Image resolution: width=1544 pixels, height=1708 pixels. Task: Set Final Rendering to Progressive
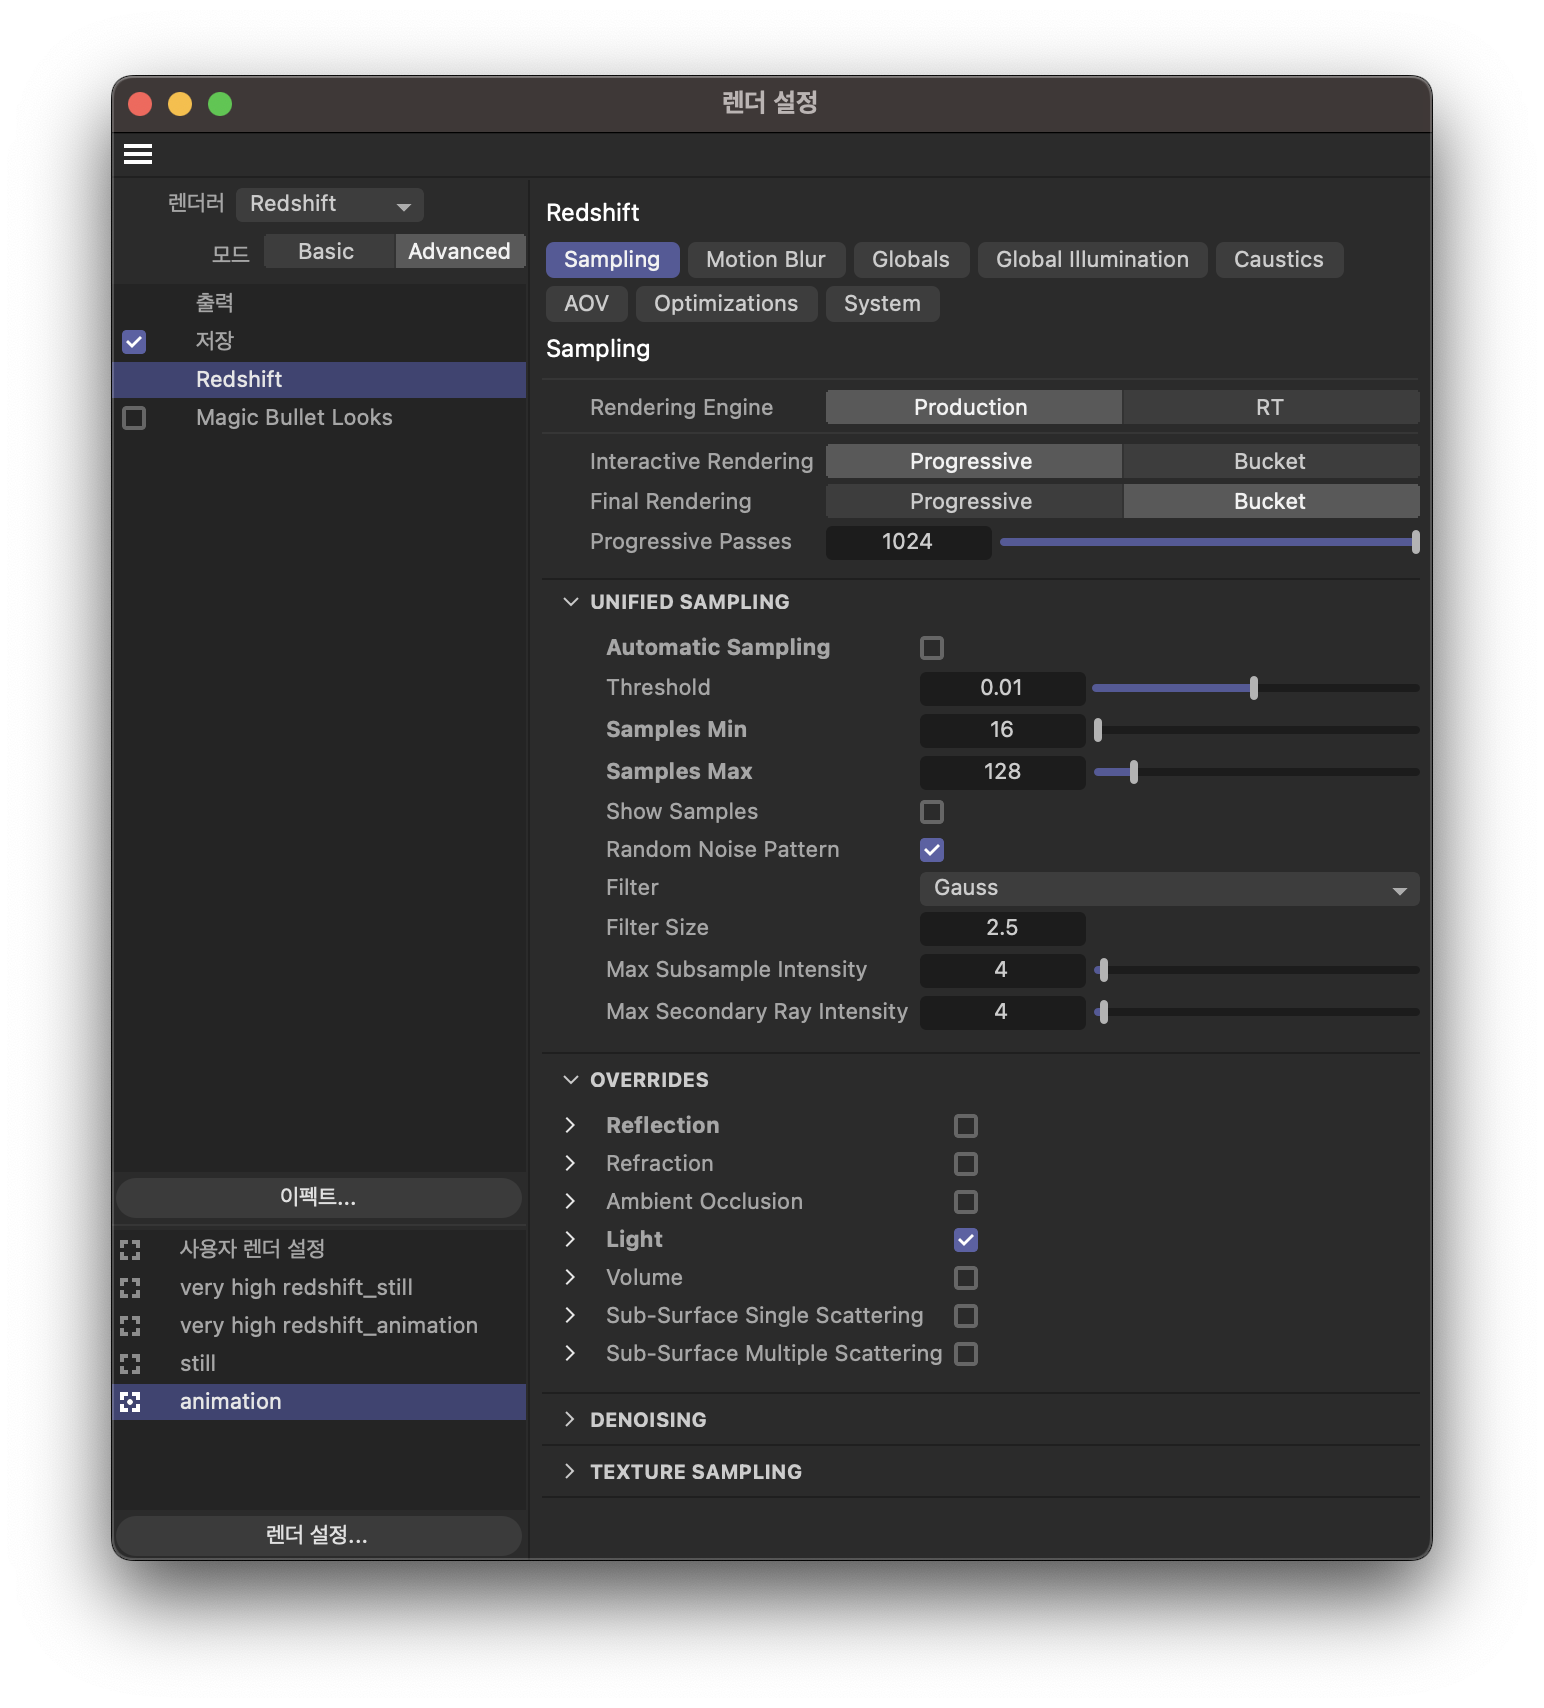point(973,501)
